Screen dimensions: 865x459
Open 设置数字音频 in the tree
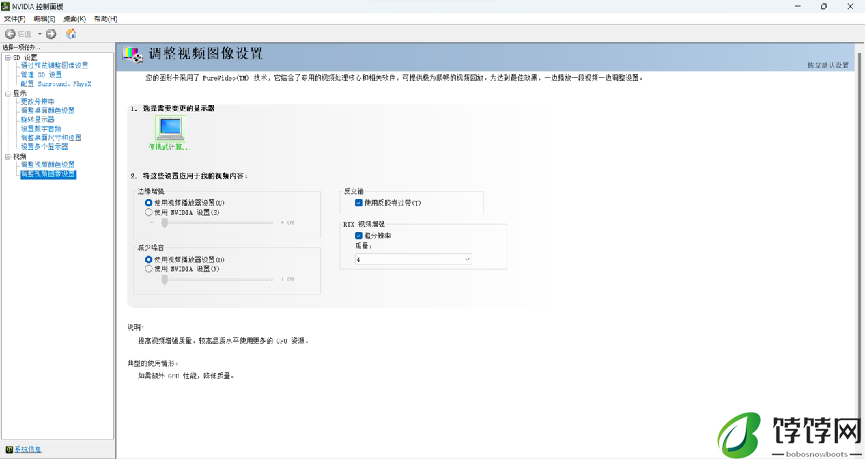click(x=41, y=129)
